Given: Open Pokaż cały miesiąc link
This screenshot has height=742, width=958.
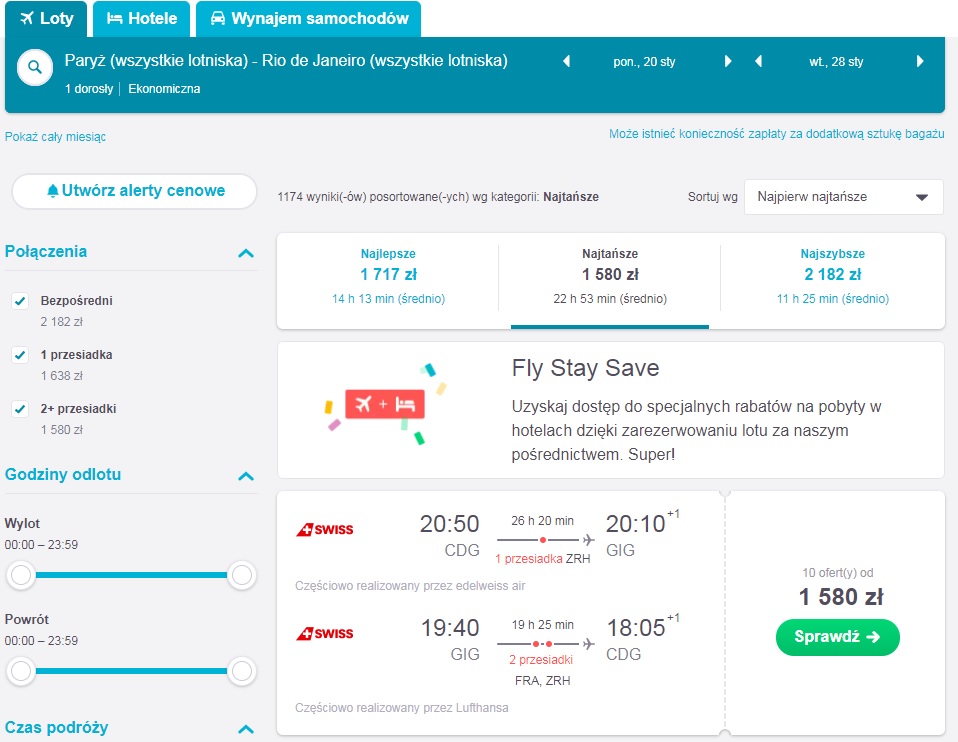Looking at the screenshot, I should [x=56, y=137].
